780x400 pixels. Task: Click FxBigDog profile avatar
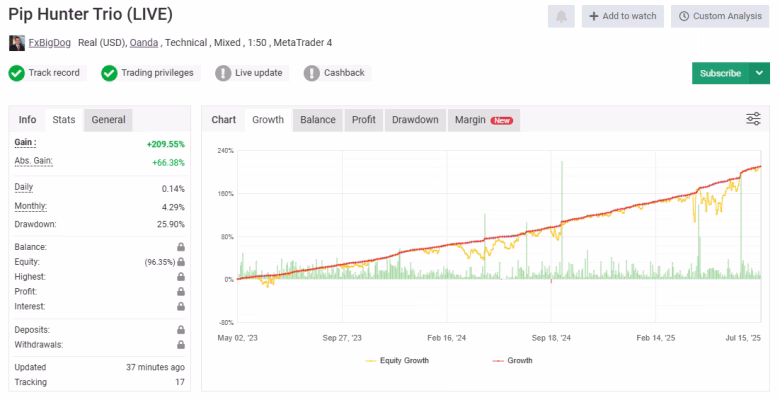17,43
